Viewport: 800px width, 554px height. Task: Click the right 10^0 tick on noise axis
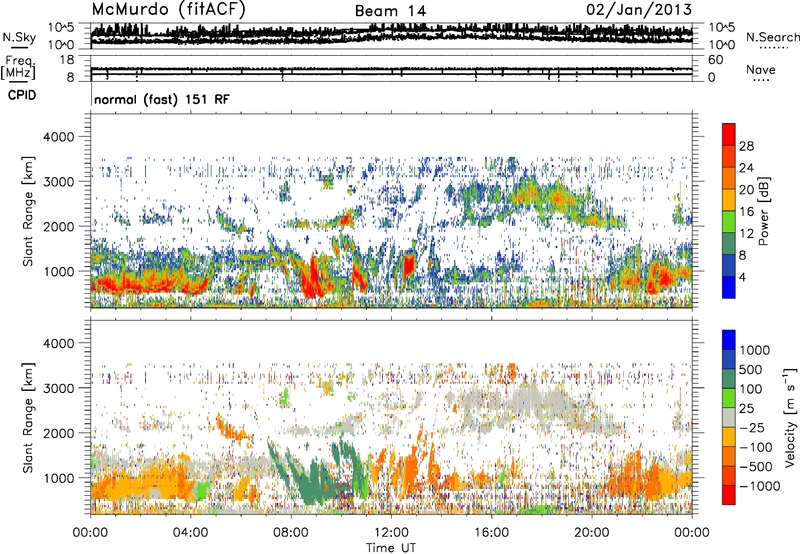[722, 45]
